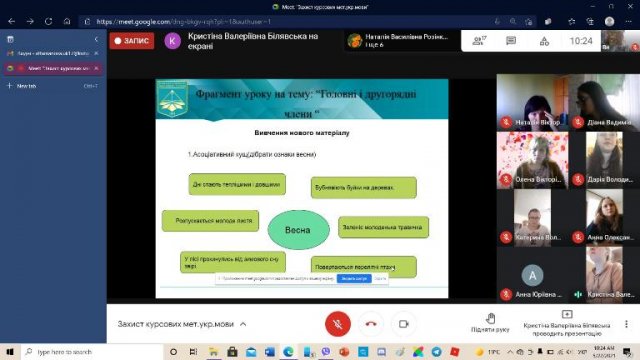
Task: Open the three-dot more options menu
Action: 626,324
